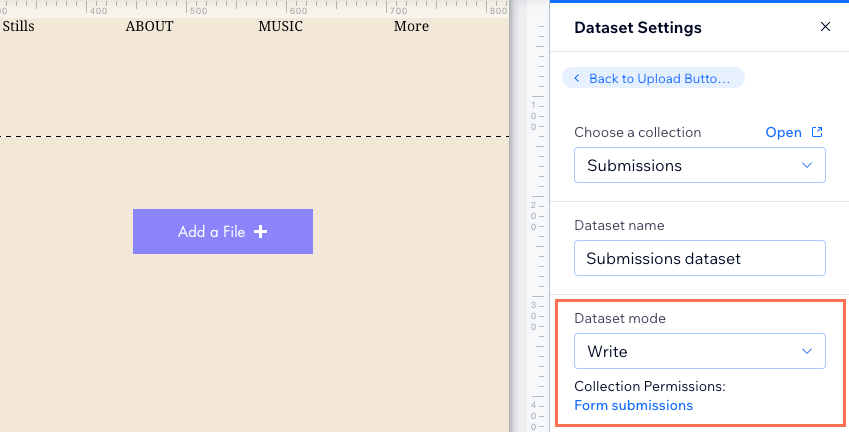Image resolution: width=849 pixels, height=432 pixels.
Task: Expand the Submissions collection dropdown
Action: (x=700, y=165)
